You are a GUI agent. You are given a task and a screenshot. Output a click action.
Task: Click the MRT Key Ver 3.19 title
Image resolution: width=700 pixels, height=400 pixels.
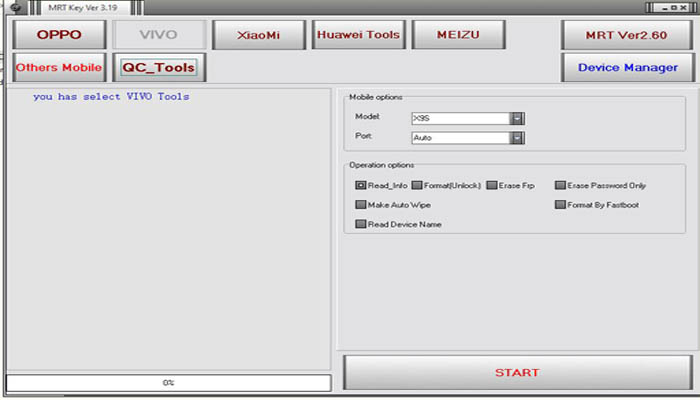pyautogui.click(x=83, y=8)
